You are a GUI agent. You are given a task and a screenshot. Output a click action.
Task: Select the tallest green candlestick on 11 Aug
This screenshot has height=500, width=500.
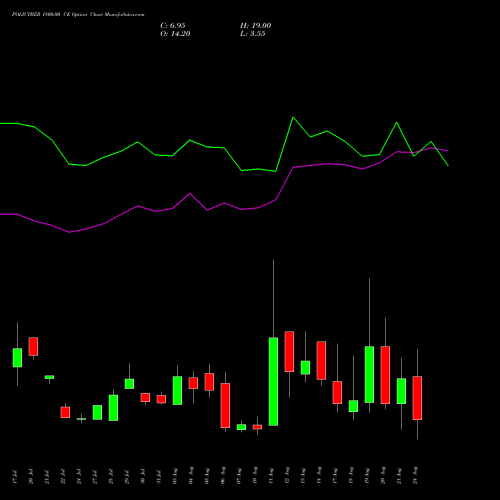[273, 381]
